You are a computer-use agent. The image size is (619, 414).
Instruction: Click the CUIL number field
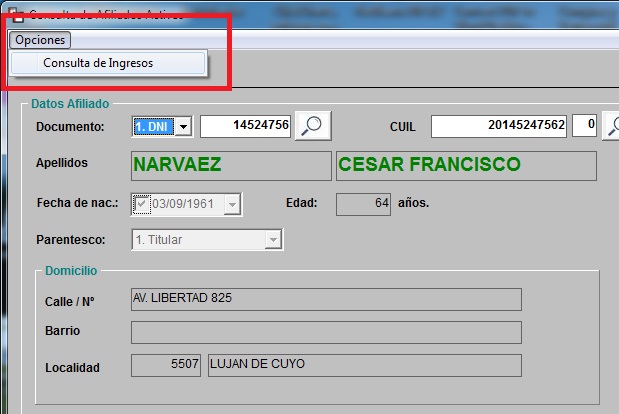click(x=499, y=126)
